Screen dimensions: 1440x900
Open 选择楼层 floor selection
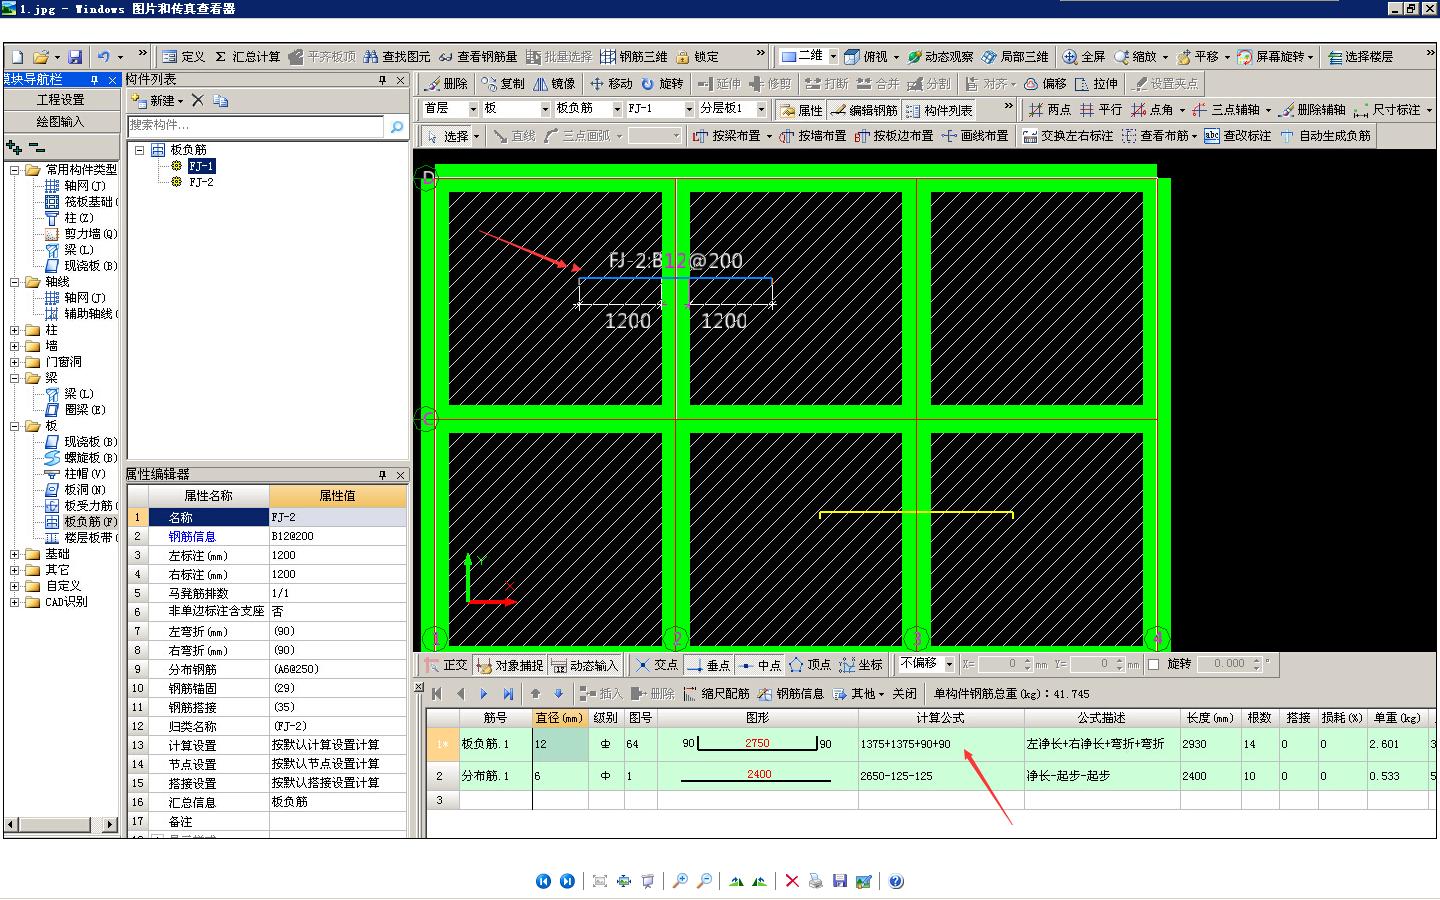[x=1360, y=57]
